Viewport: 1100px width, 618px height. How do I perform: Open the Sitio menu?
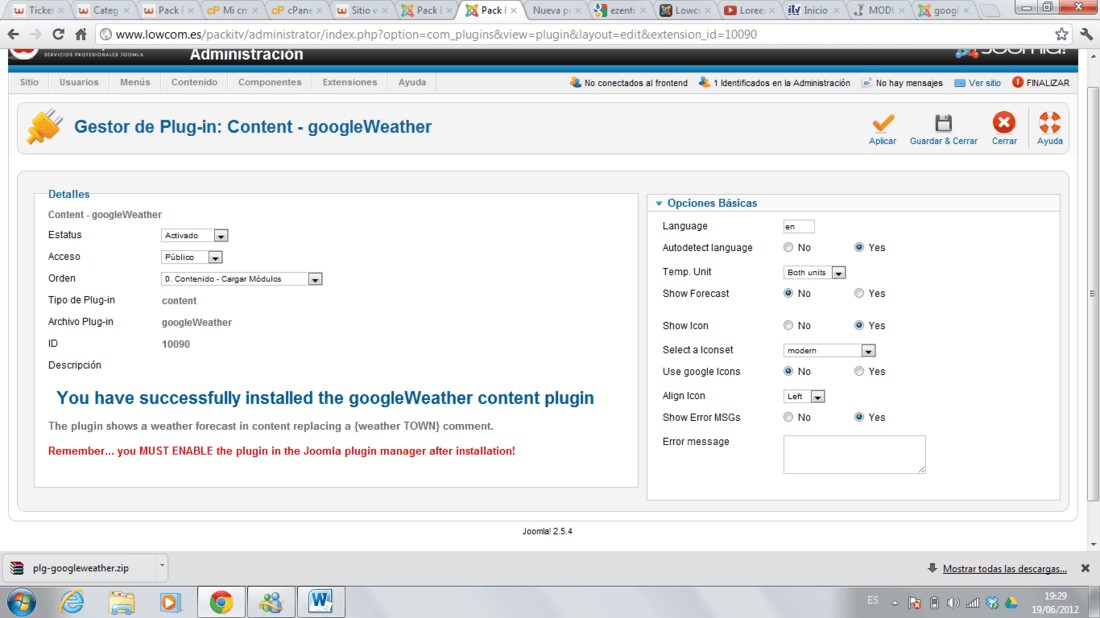(29, 82)
